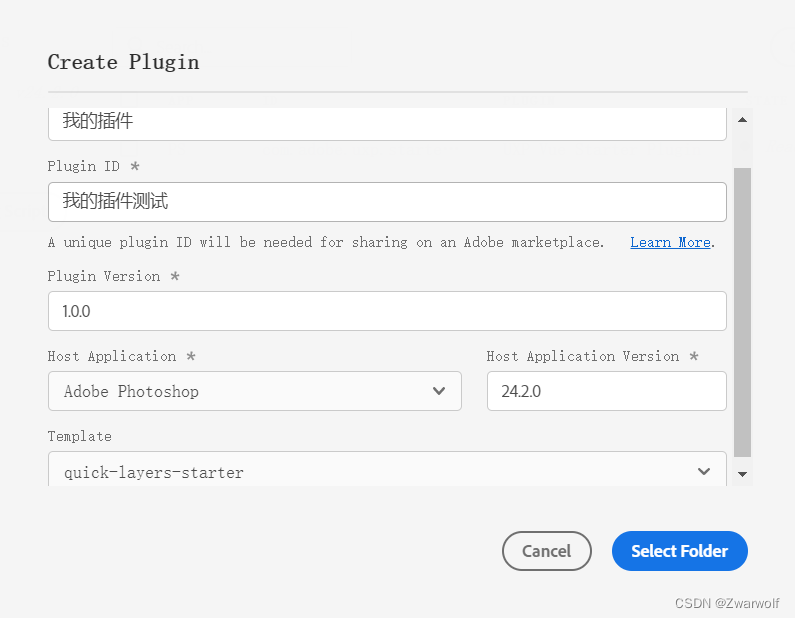Click the vertical scrollbar thumb
This screenshot has width=795, height=618.
742,312
